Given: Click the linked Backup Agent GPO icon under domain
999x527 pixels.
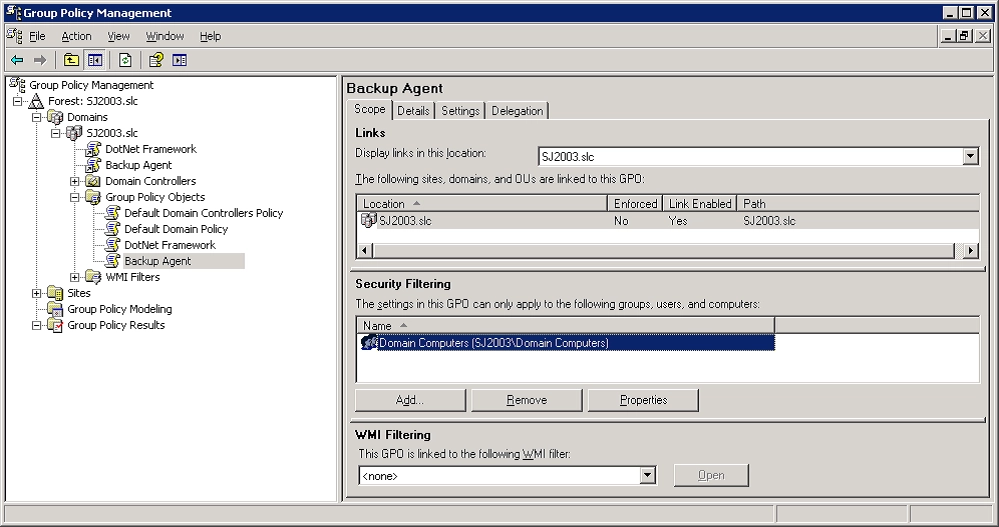Looking at the screenshot, I should click(x=94, y=165).
